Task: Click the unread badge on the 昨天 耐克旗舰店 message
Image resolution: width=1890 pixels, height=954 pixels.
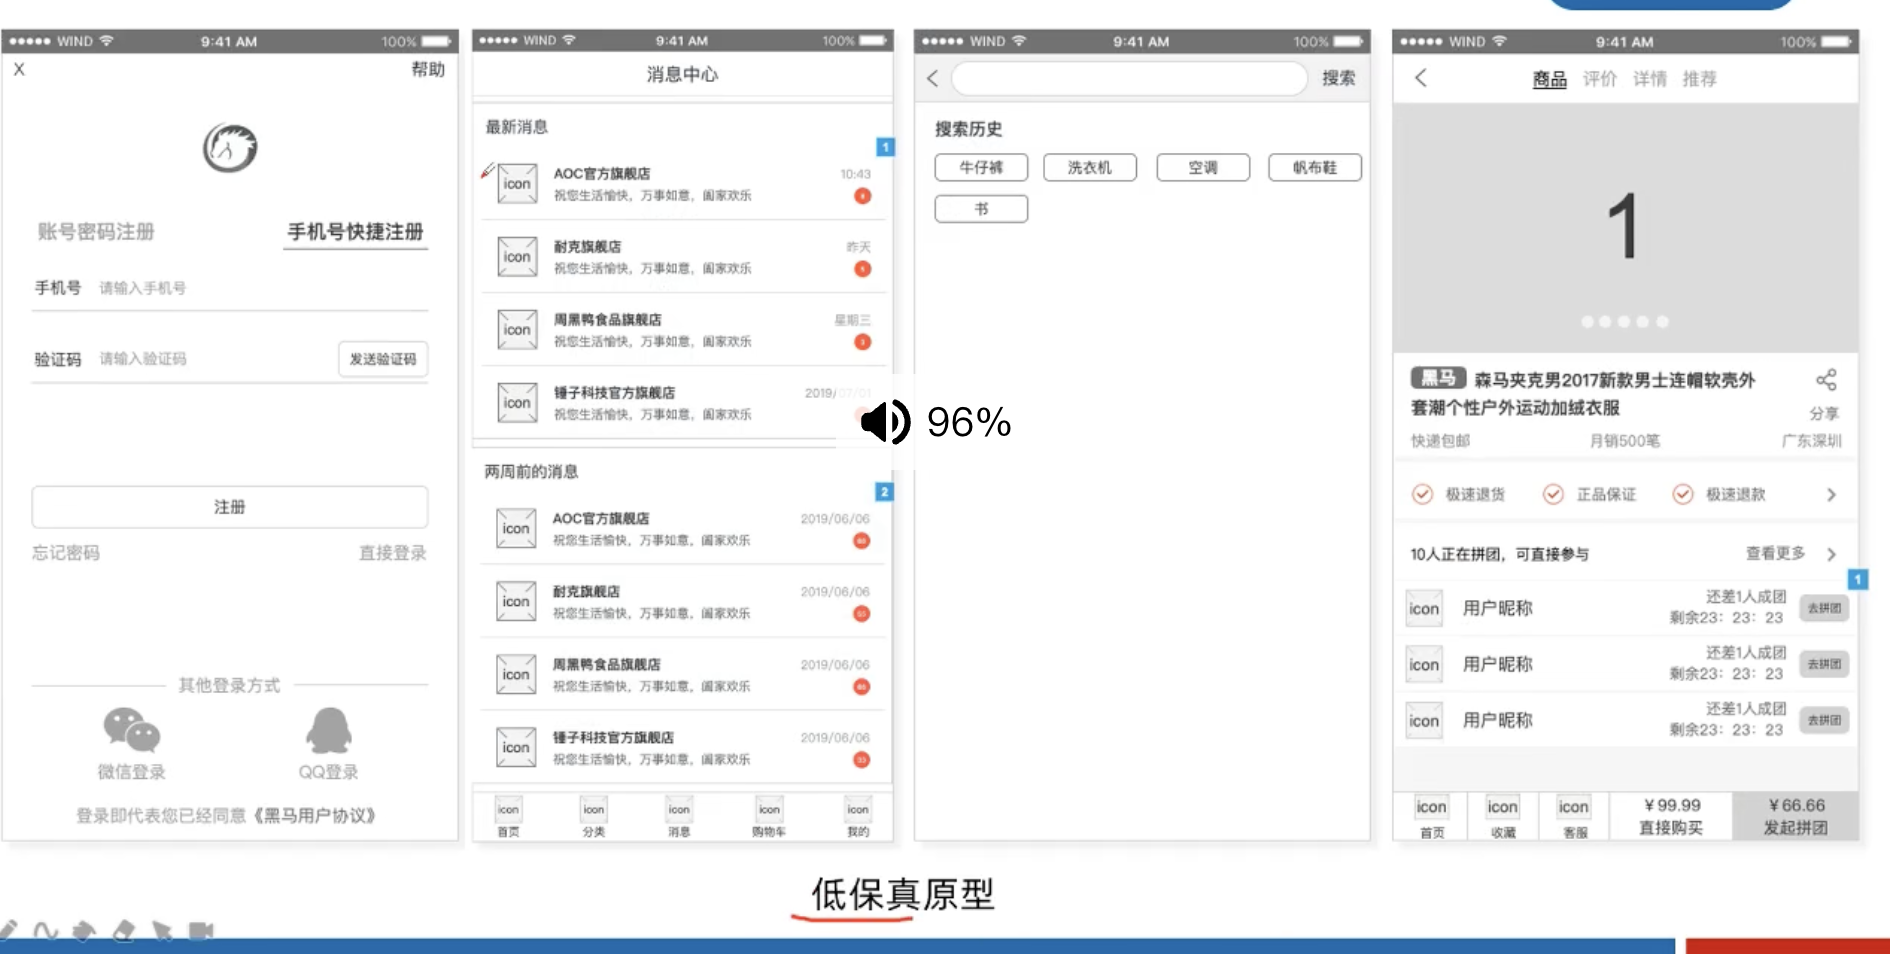Action: (x=862, y=269)
